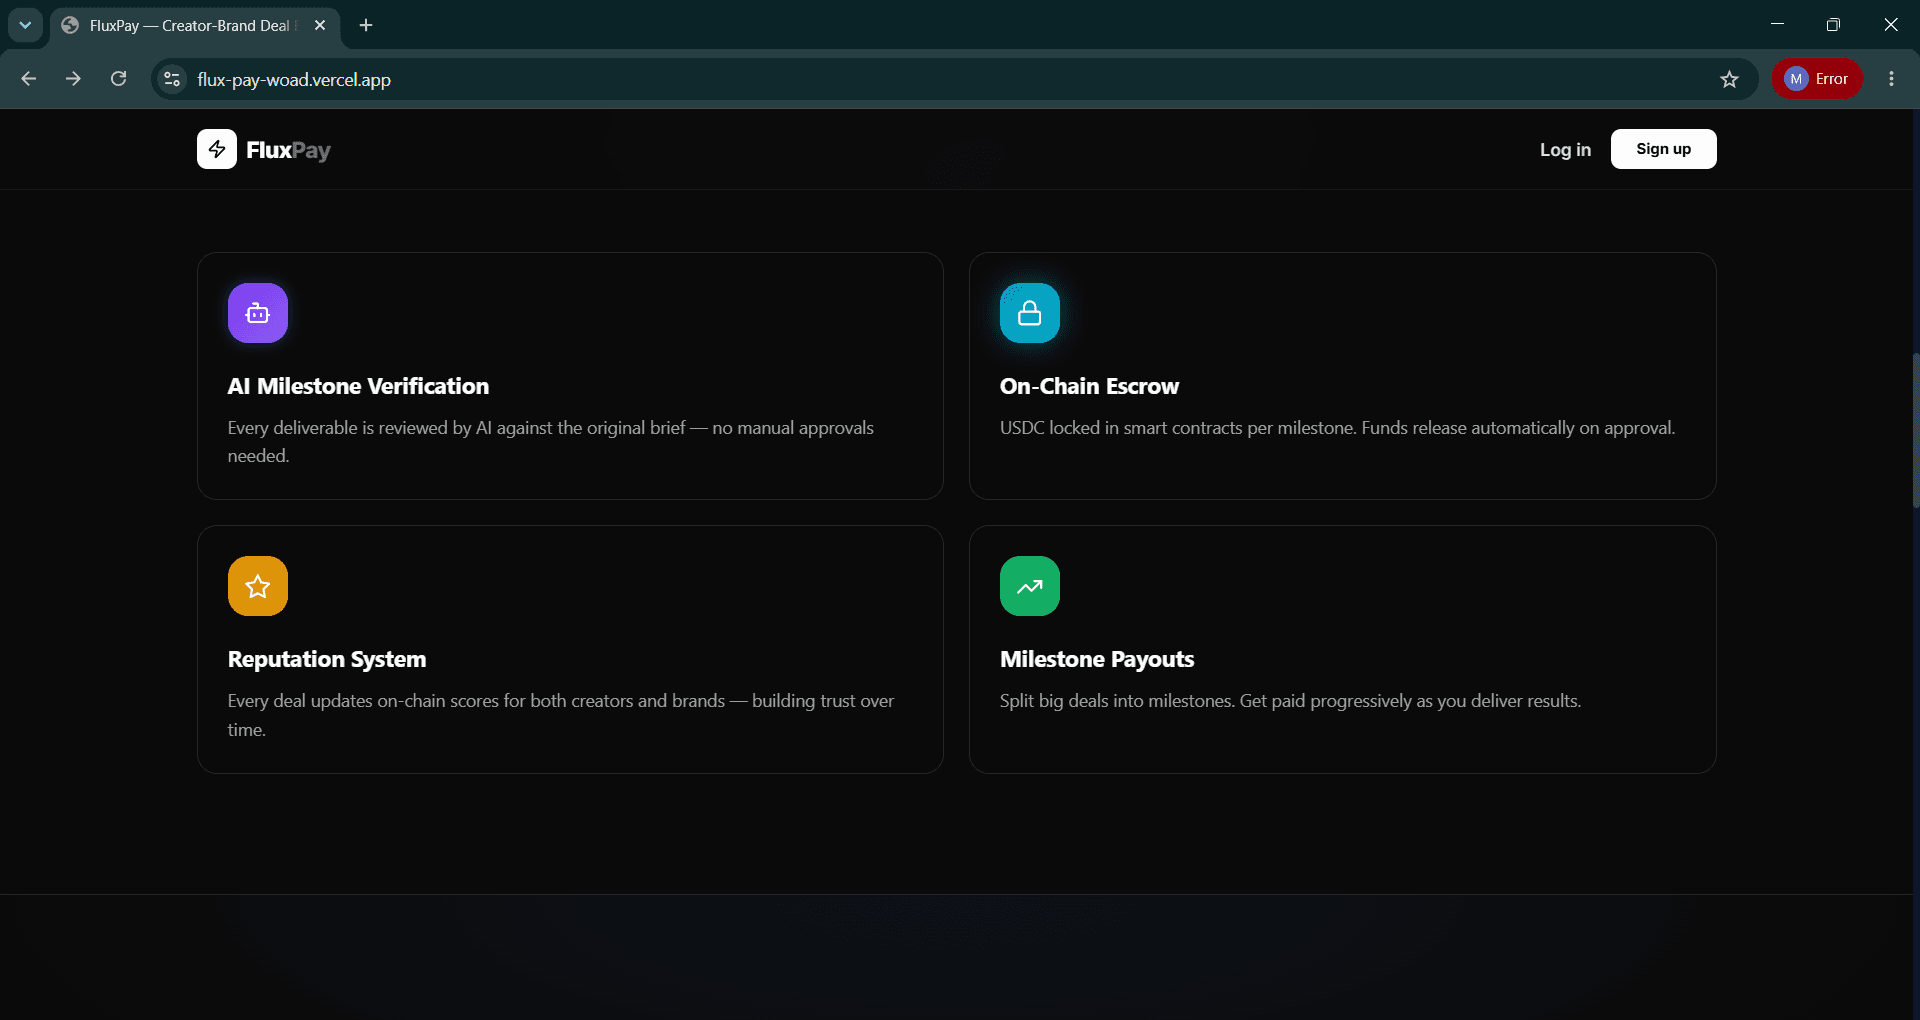Click the address bar URL flux-pay-woad.vercel.app
Image resolution: width=1920 pixels, height=1020 pixels.
point(294,80)
